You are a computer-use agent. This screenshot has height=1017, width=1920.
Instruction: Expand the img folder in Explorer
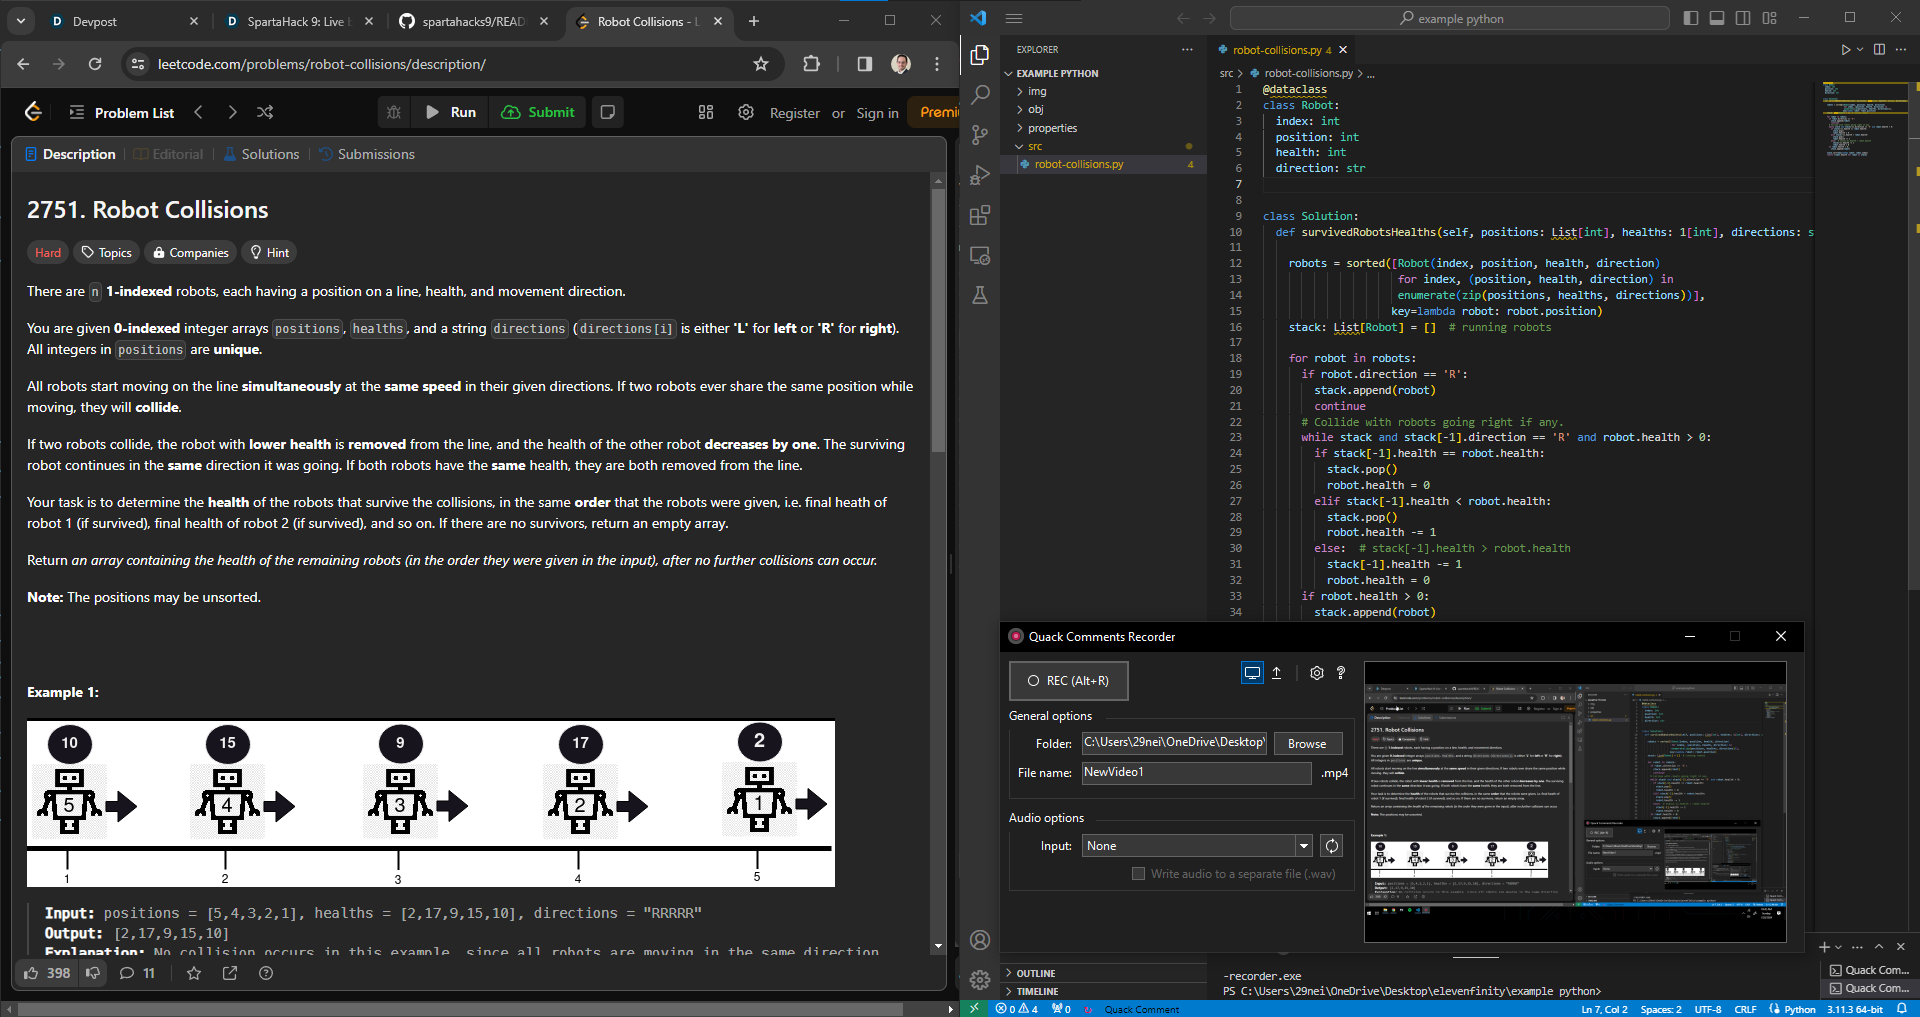click(1037, 91)
